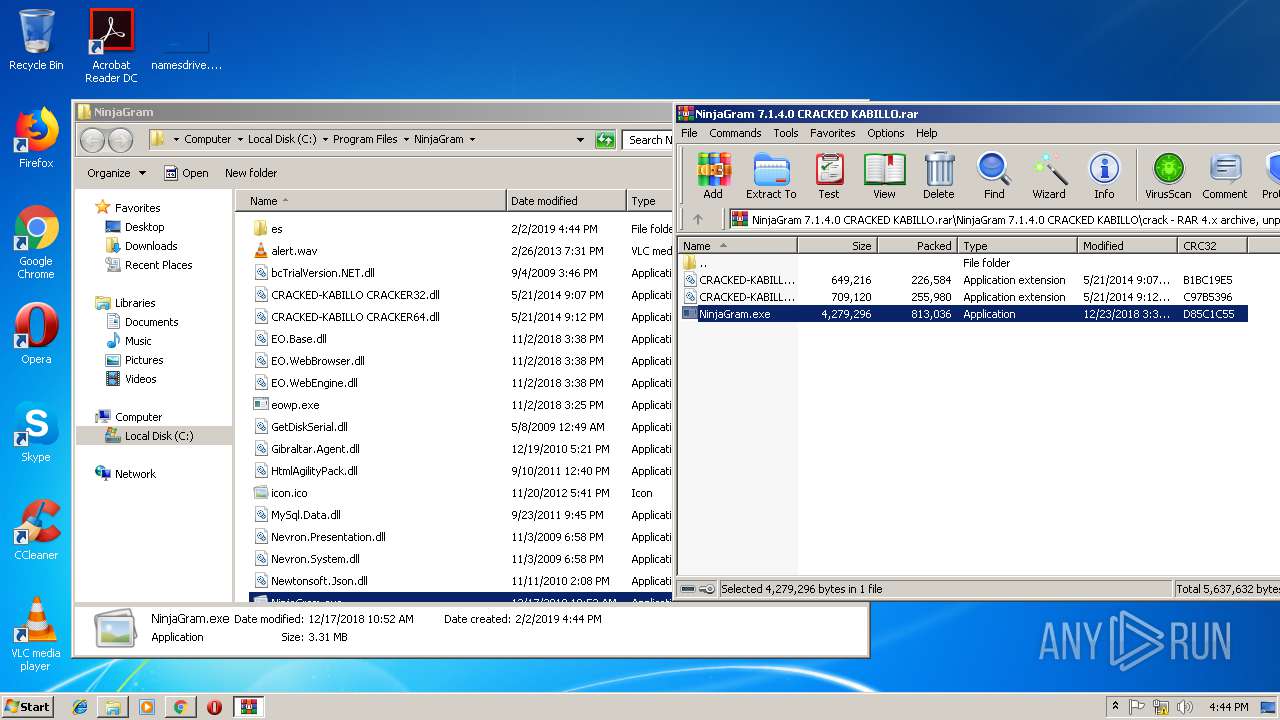1280x720 pixels.
Task: Open the Options menu in WinRAR
Action: point(885,133)
